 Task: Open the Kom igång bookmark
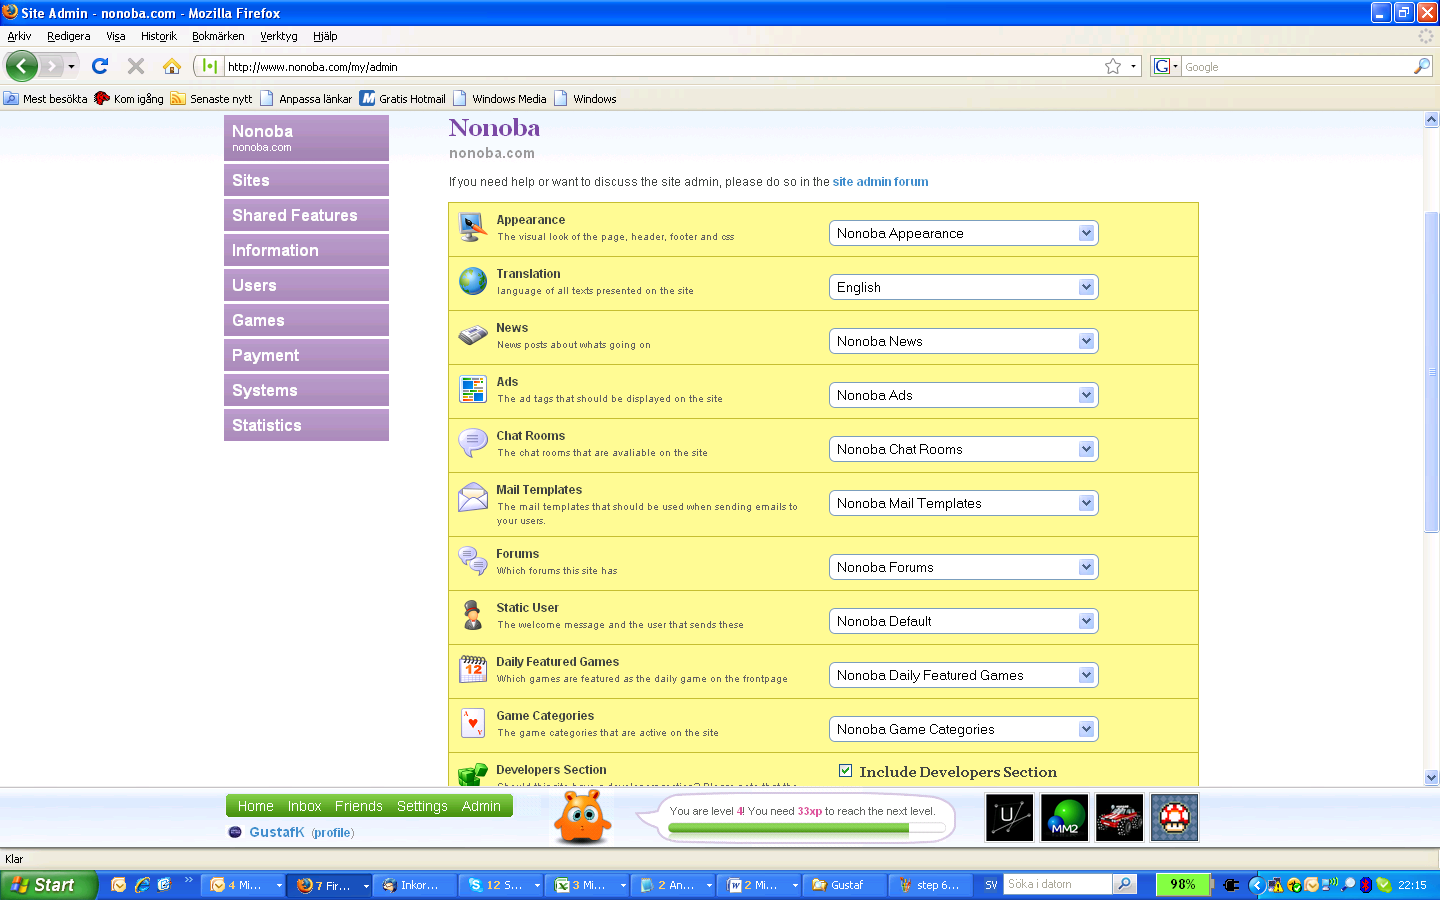(129, 99)
